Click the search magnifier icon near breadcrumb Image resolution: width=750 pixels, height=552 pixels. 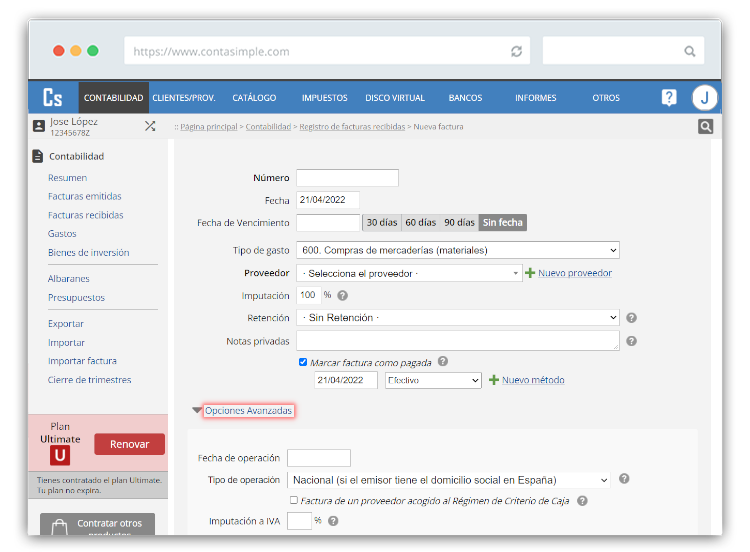(706, 127)
